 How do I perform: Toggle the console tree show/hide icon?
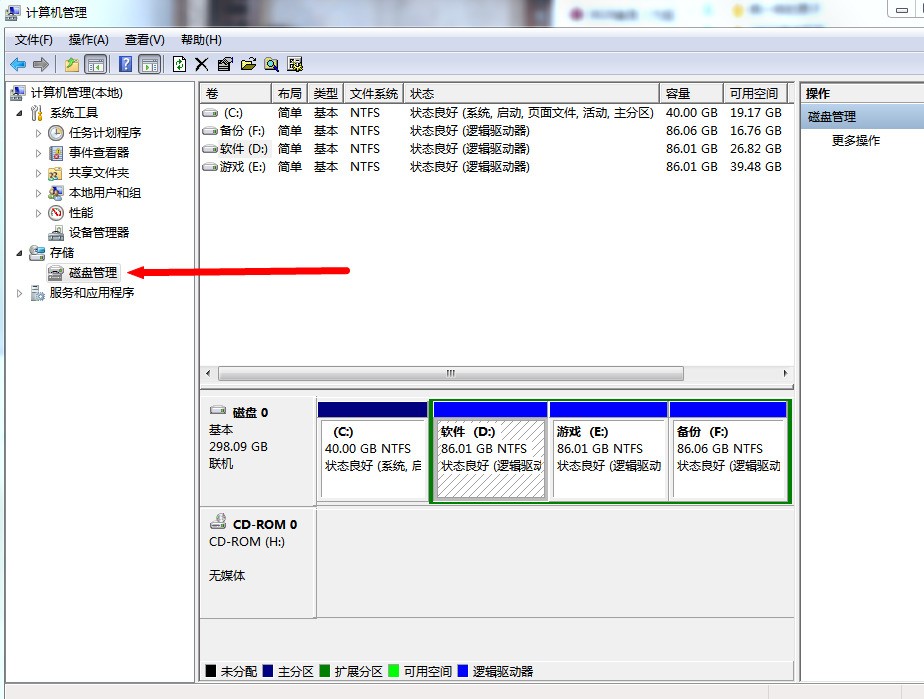[x=95, y=64]
